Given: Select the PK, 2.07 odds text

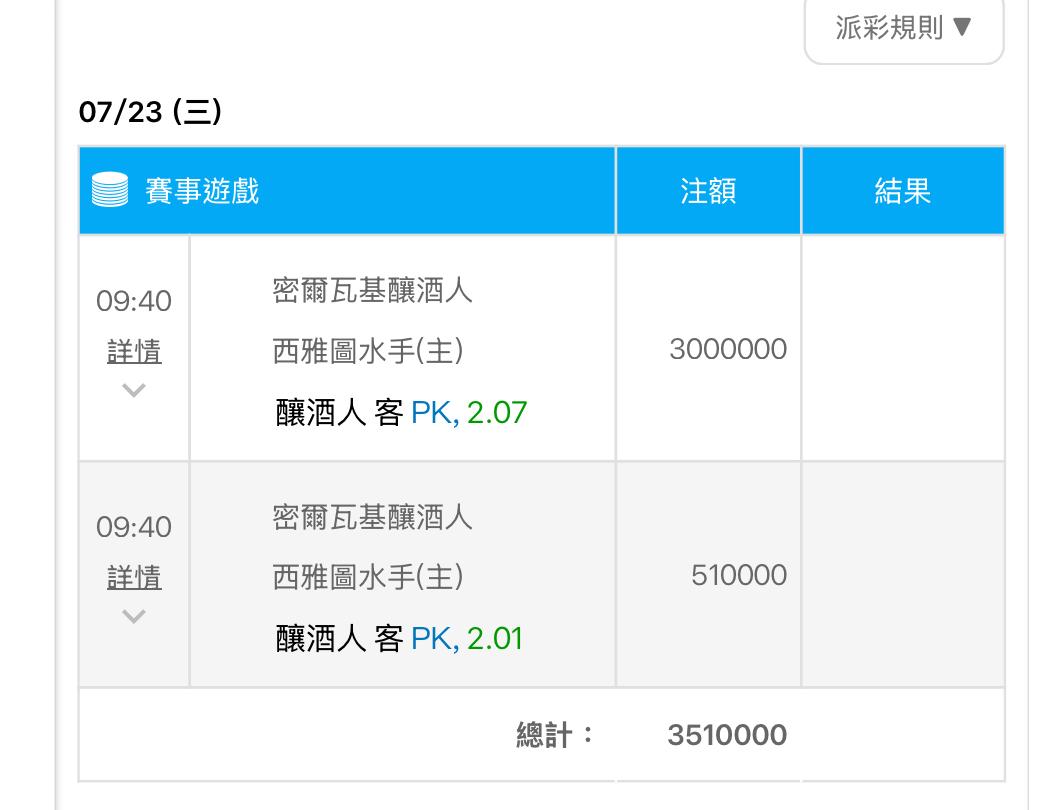Looking at the screenshot, I should coord(468,412).
